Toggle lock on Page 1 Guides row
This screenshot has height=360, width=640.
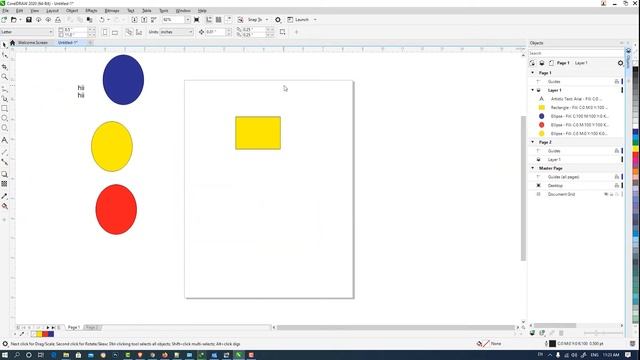coord(617,82)
